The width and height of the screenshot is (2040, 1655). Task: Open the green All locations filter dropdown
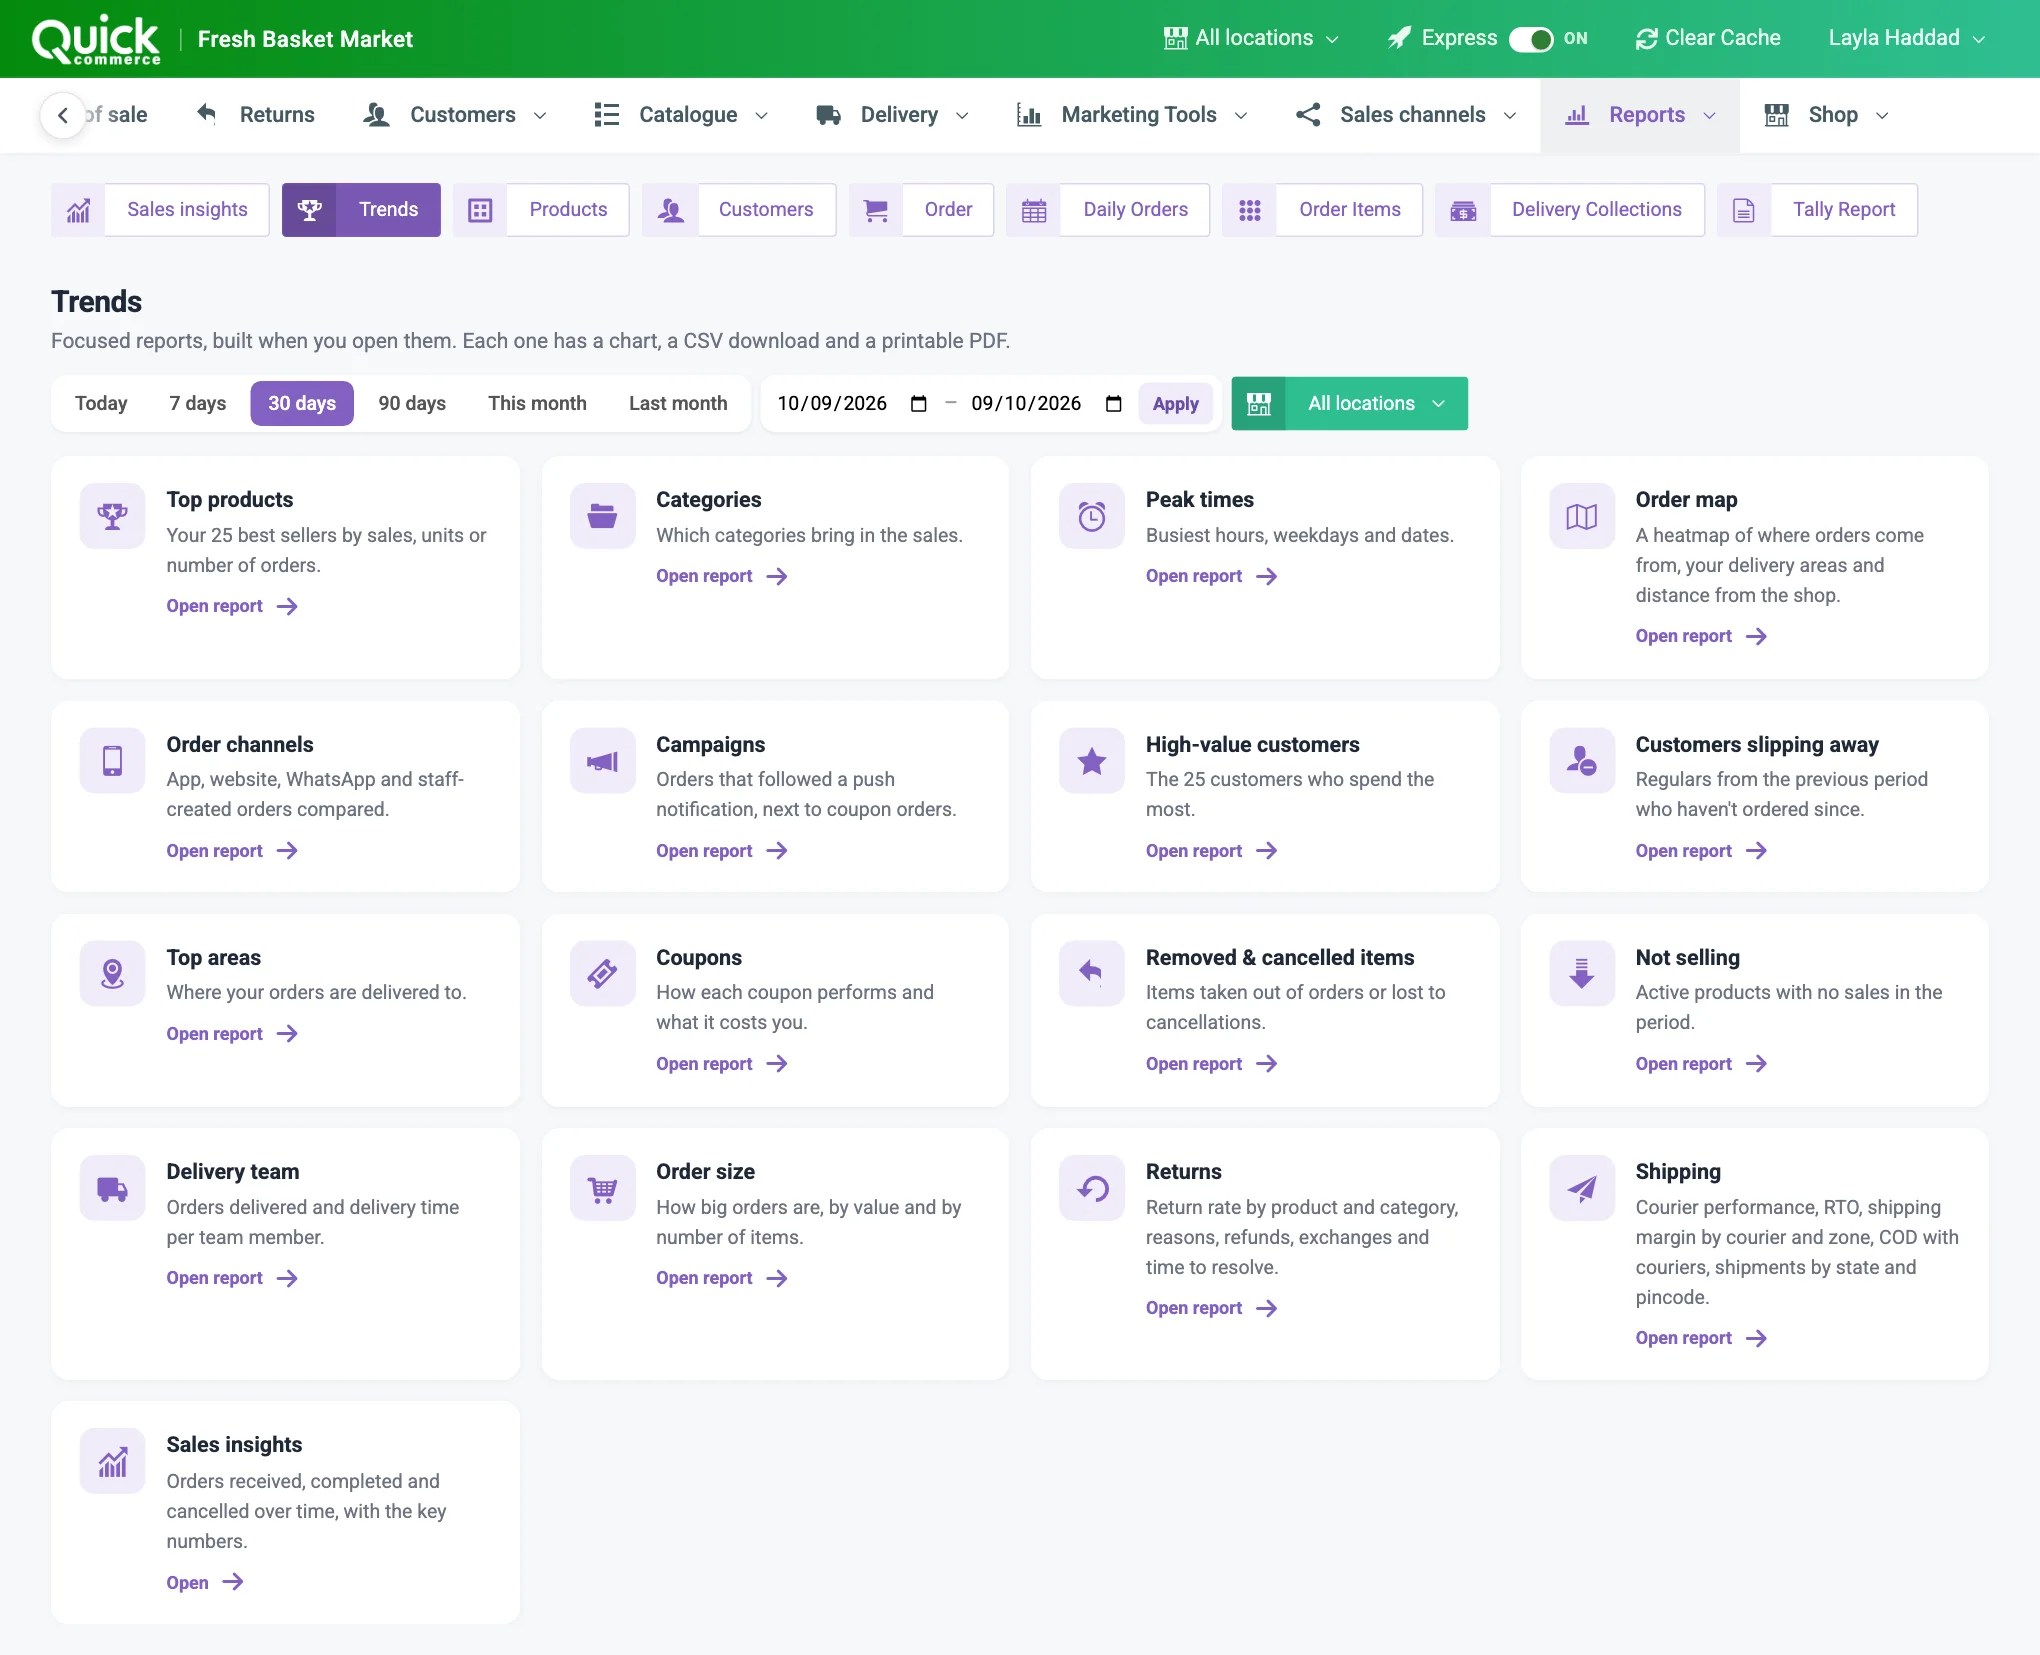pyautogui.click(x=1349, y=404)
